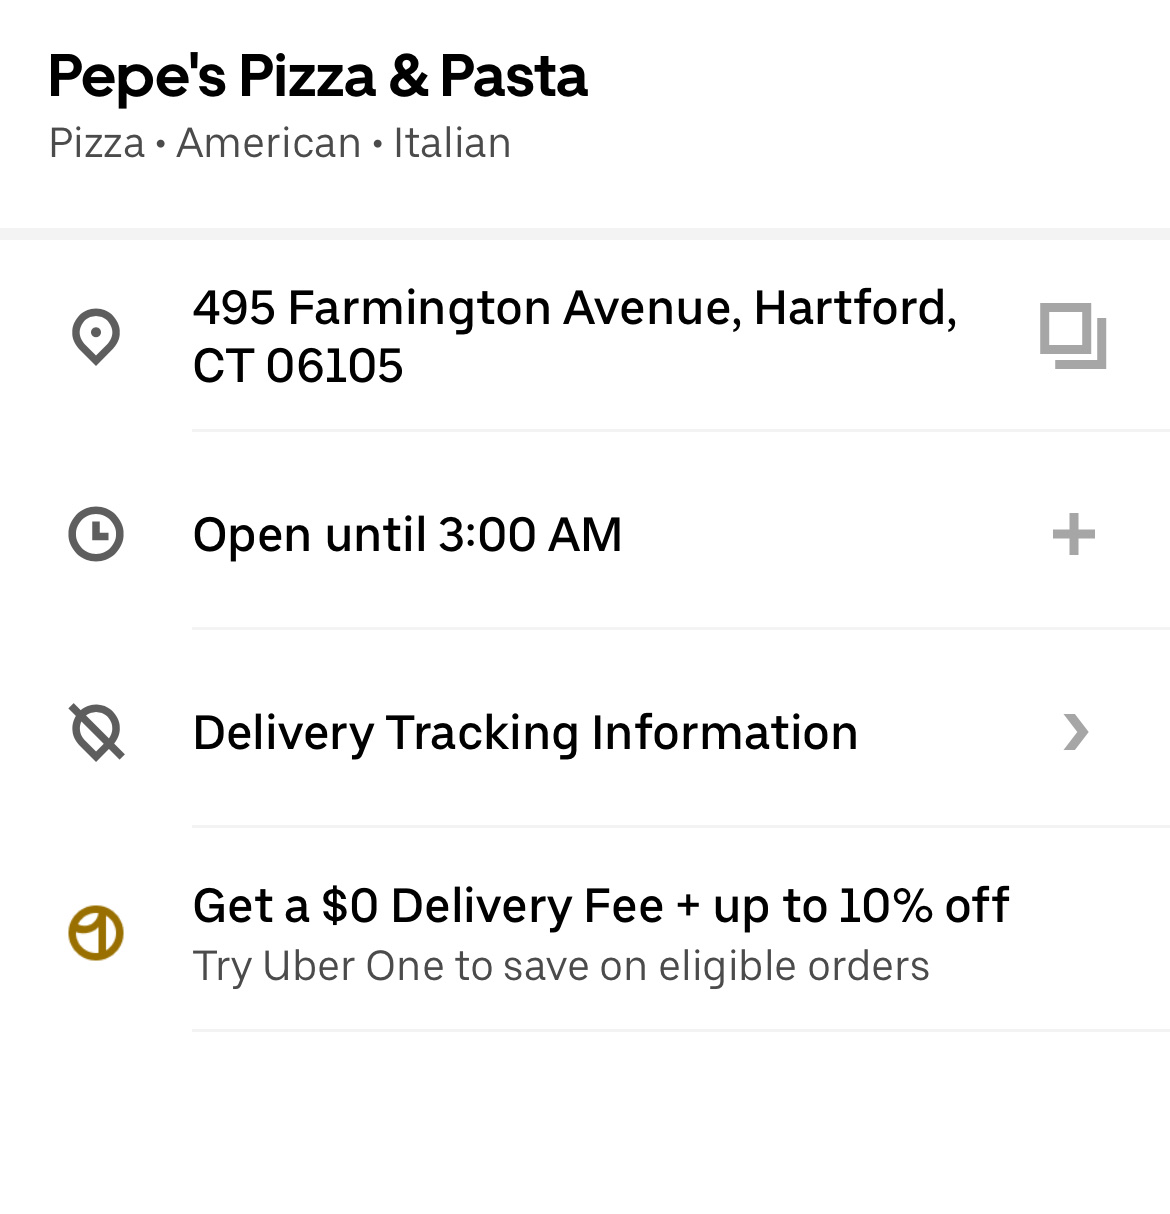
Task: Select the "American" cuisine tag
Action: click(268, 143)
